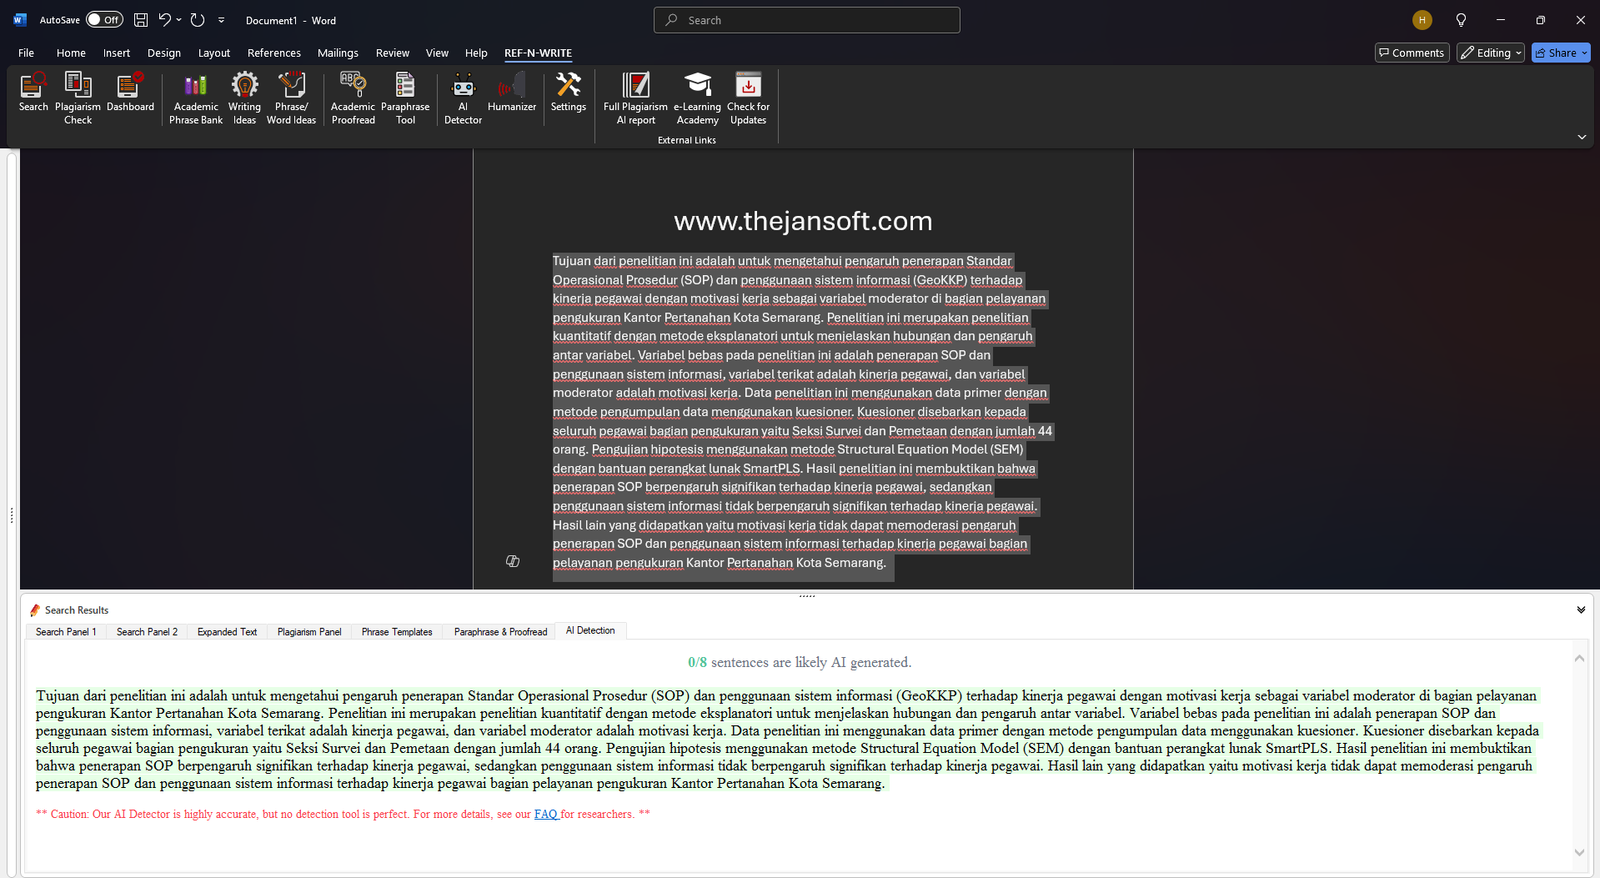The height and width of the screenshot is (878, 1600).
Task: Switch to the View tab
Action: click(x=437, y=53)
